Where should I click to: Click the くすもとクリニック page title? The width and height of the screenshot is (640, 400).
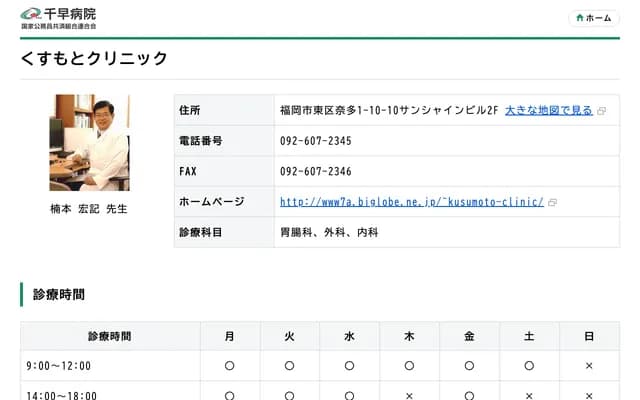coord(94,59)
